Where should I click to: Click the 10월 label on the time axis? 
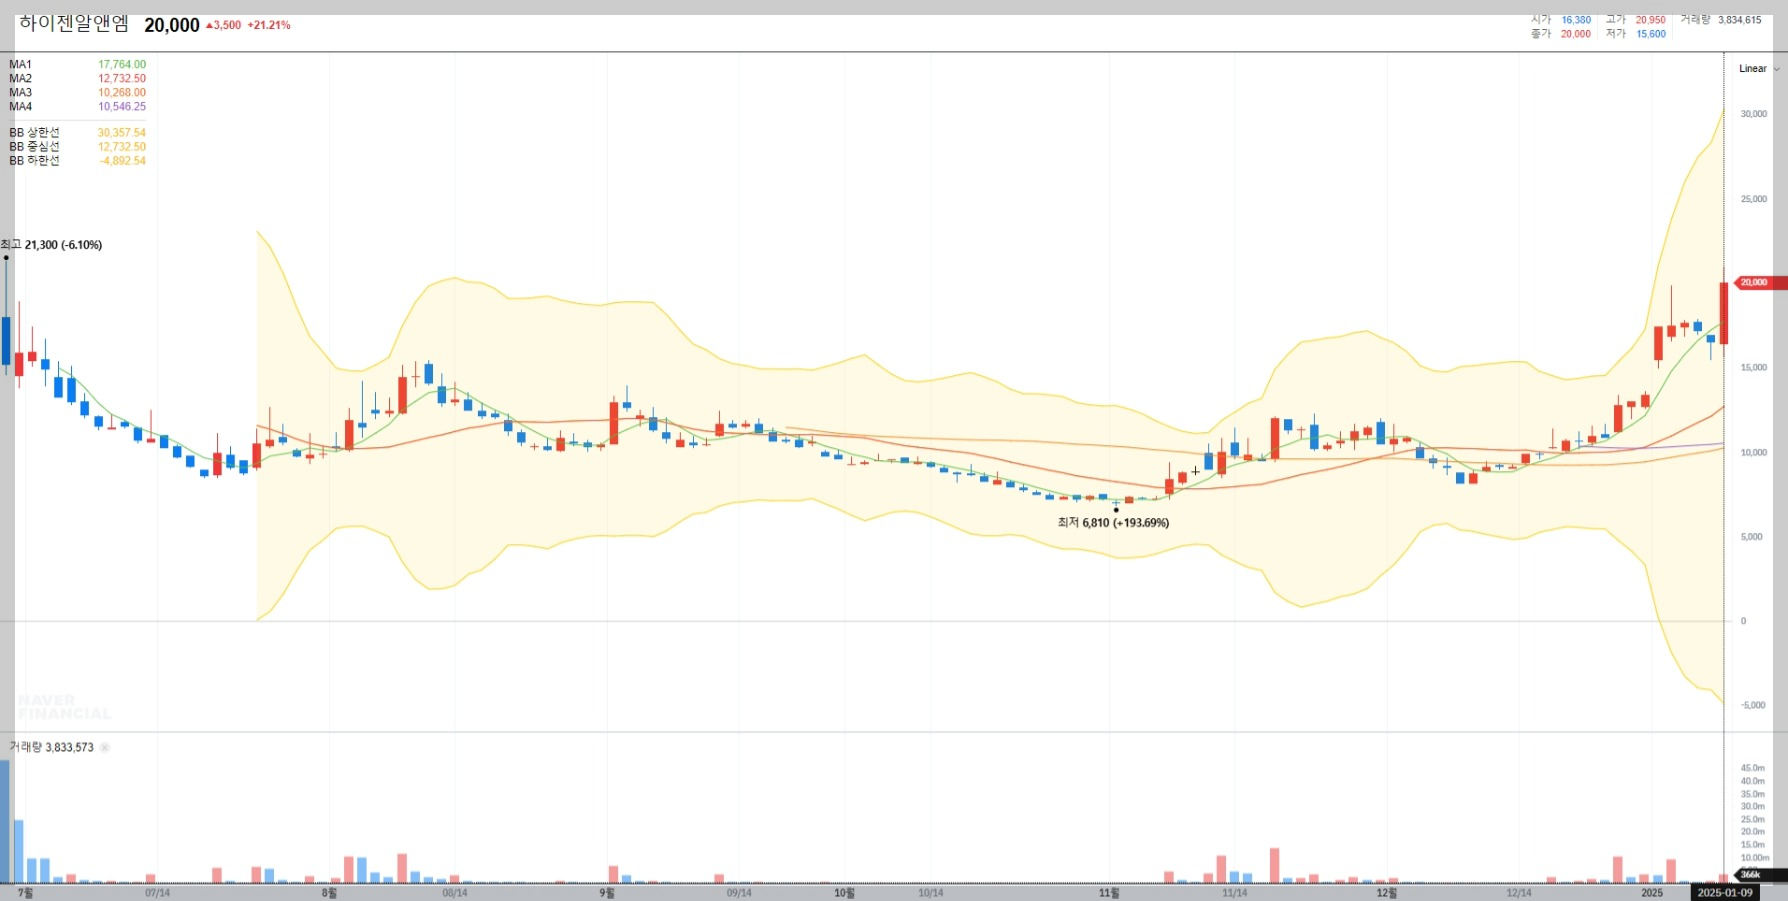point(845,892)
